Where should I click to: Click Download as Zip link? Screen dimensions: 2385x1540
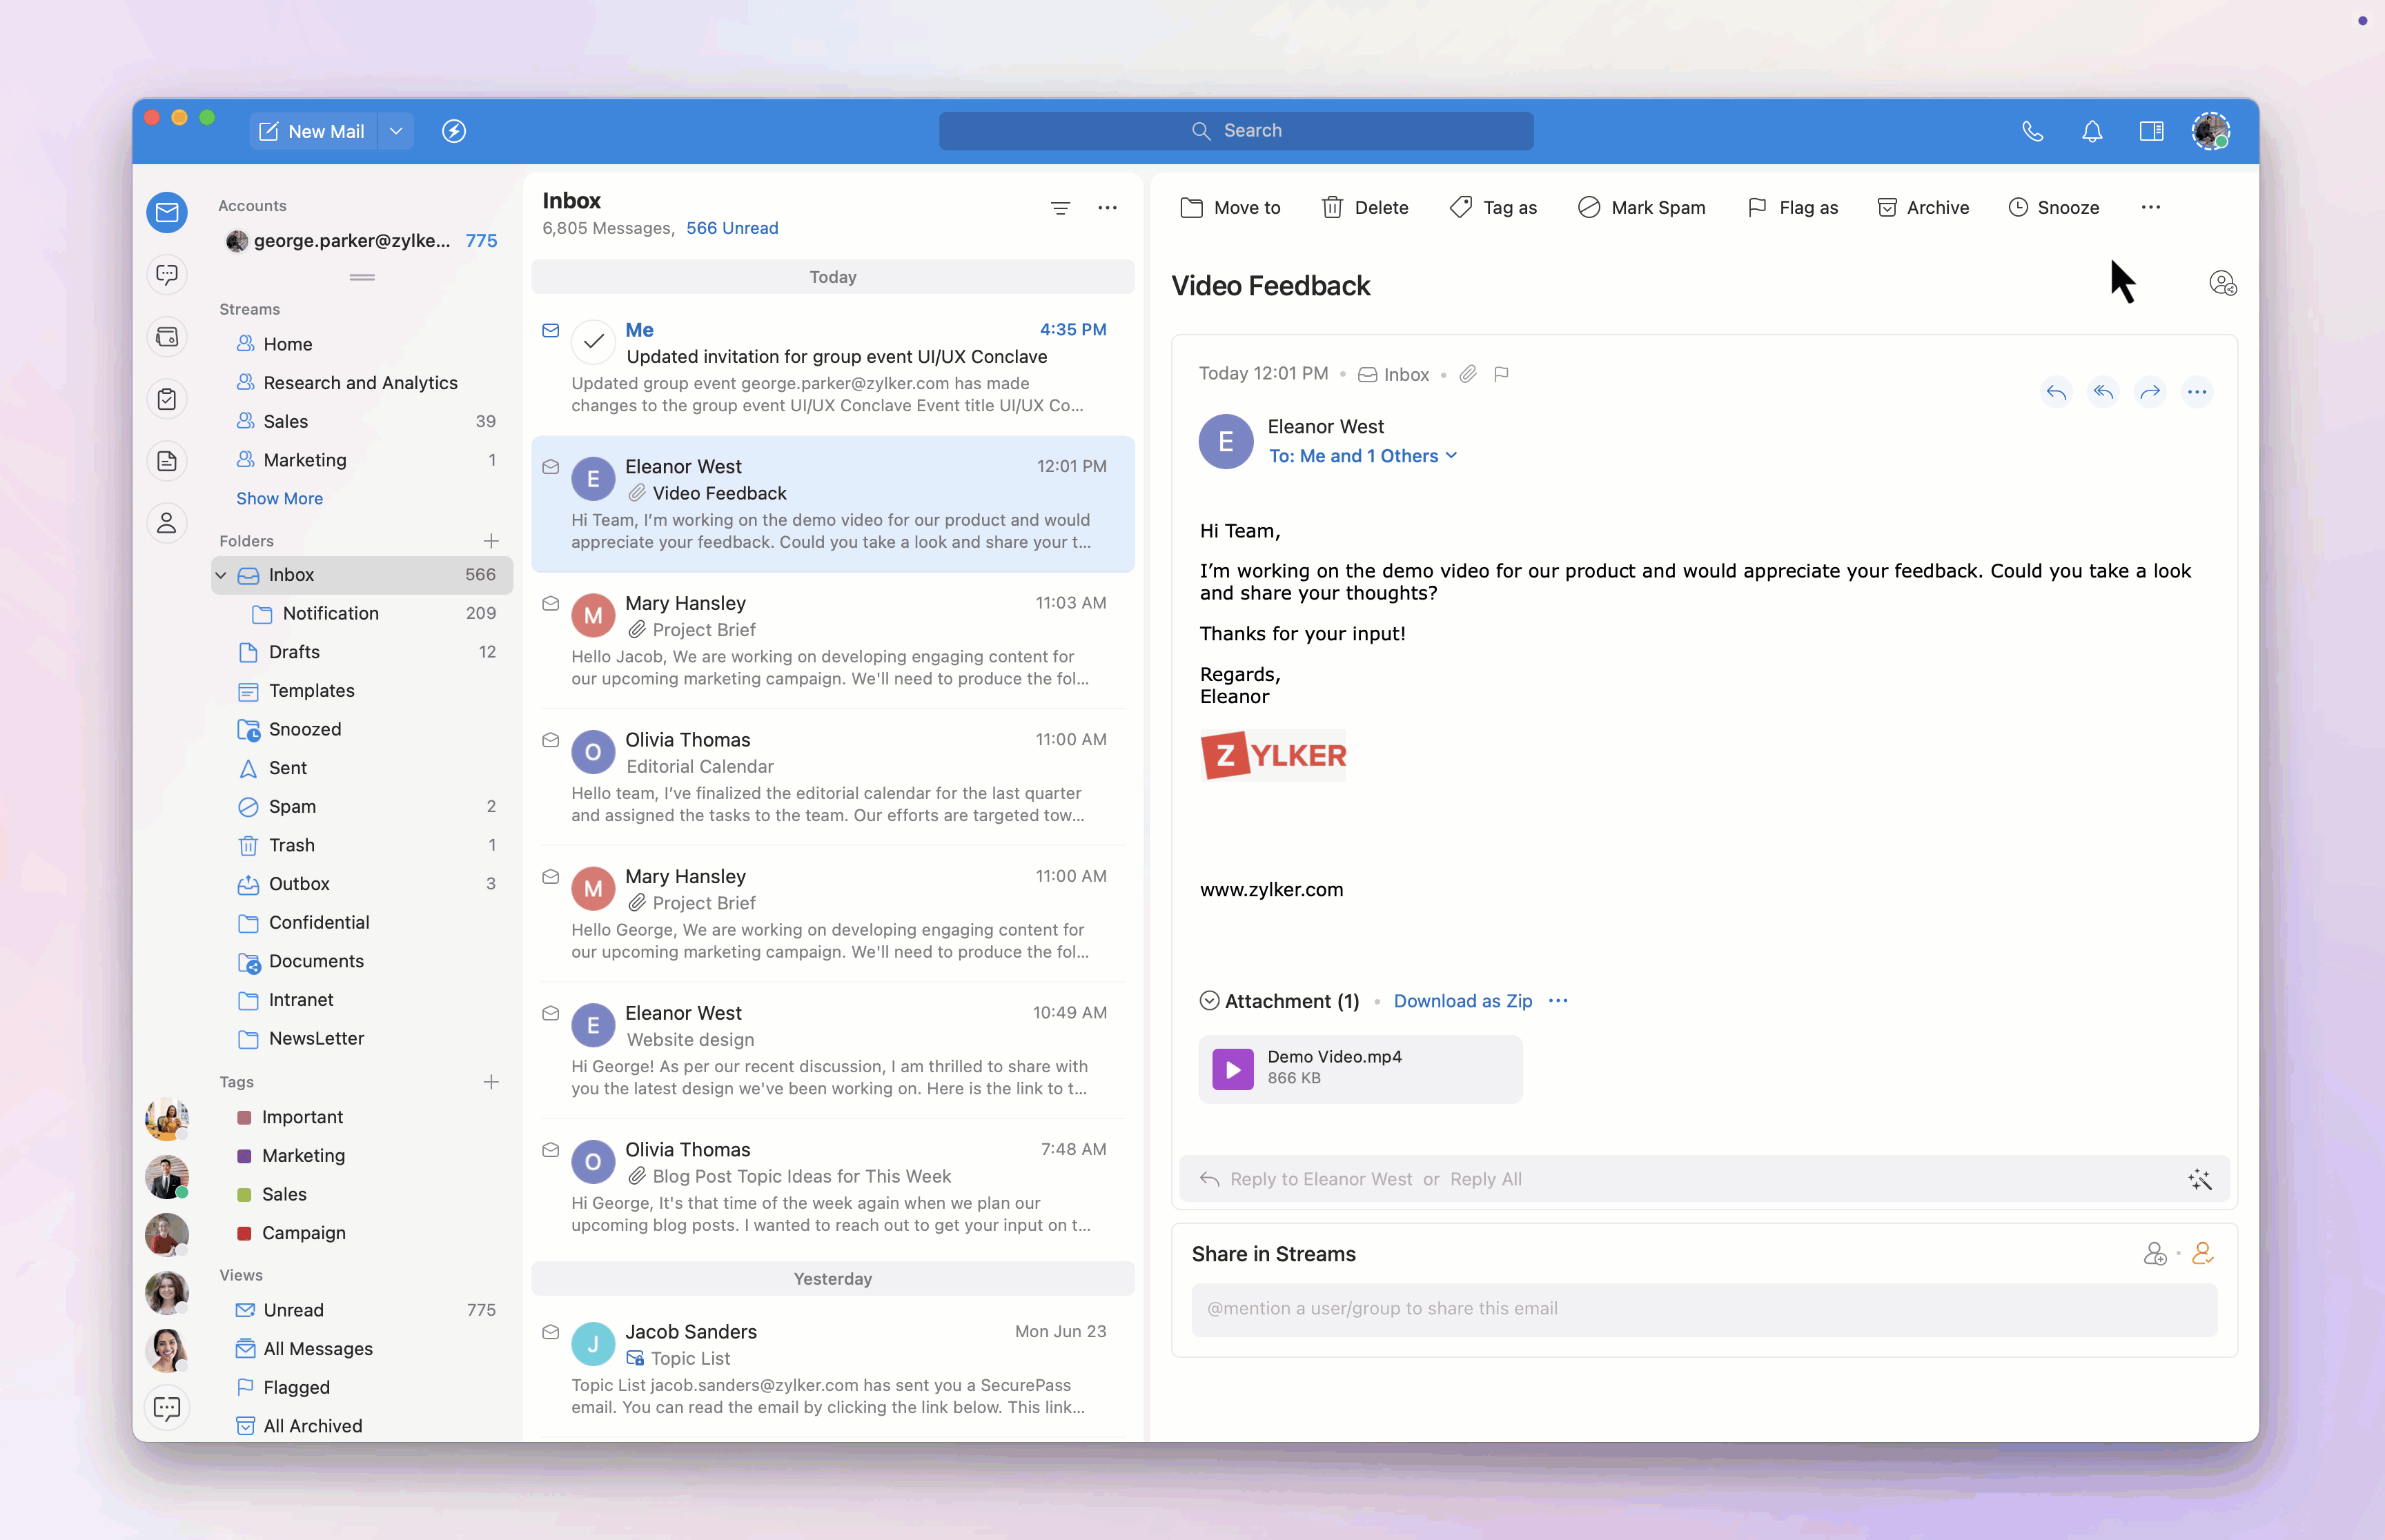pyautogui.click(x=1462, y=1001)
